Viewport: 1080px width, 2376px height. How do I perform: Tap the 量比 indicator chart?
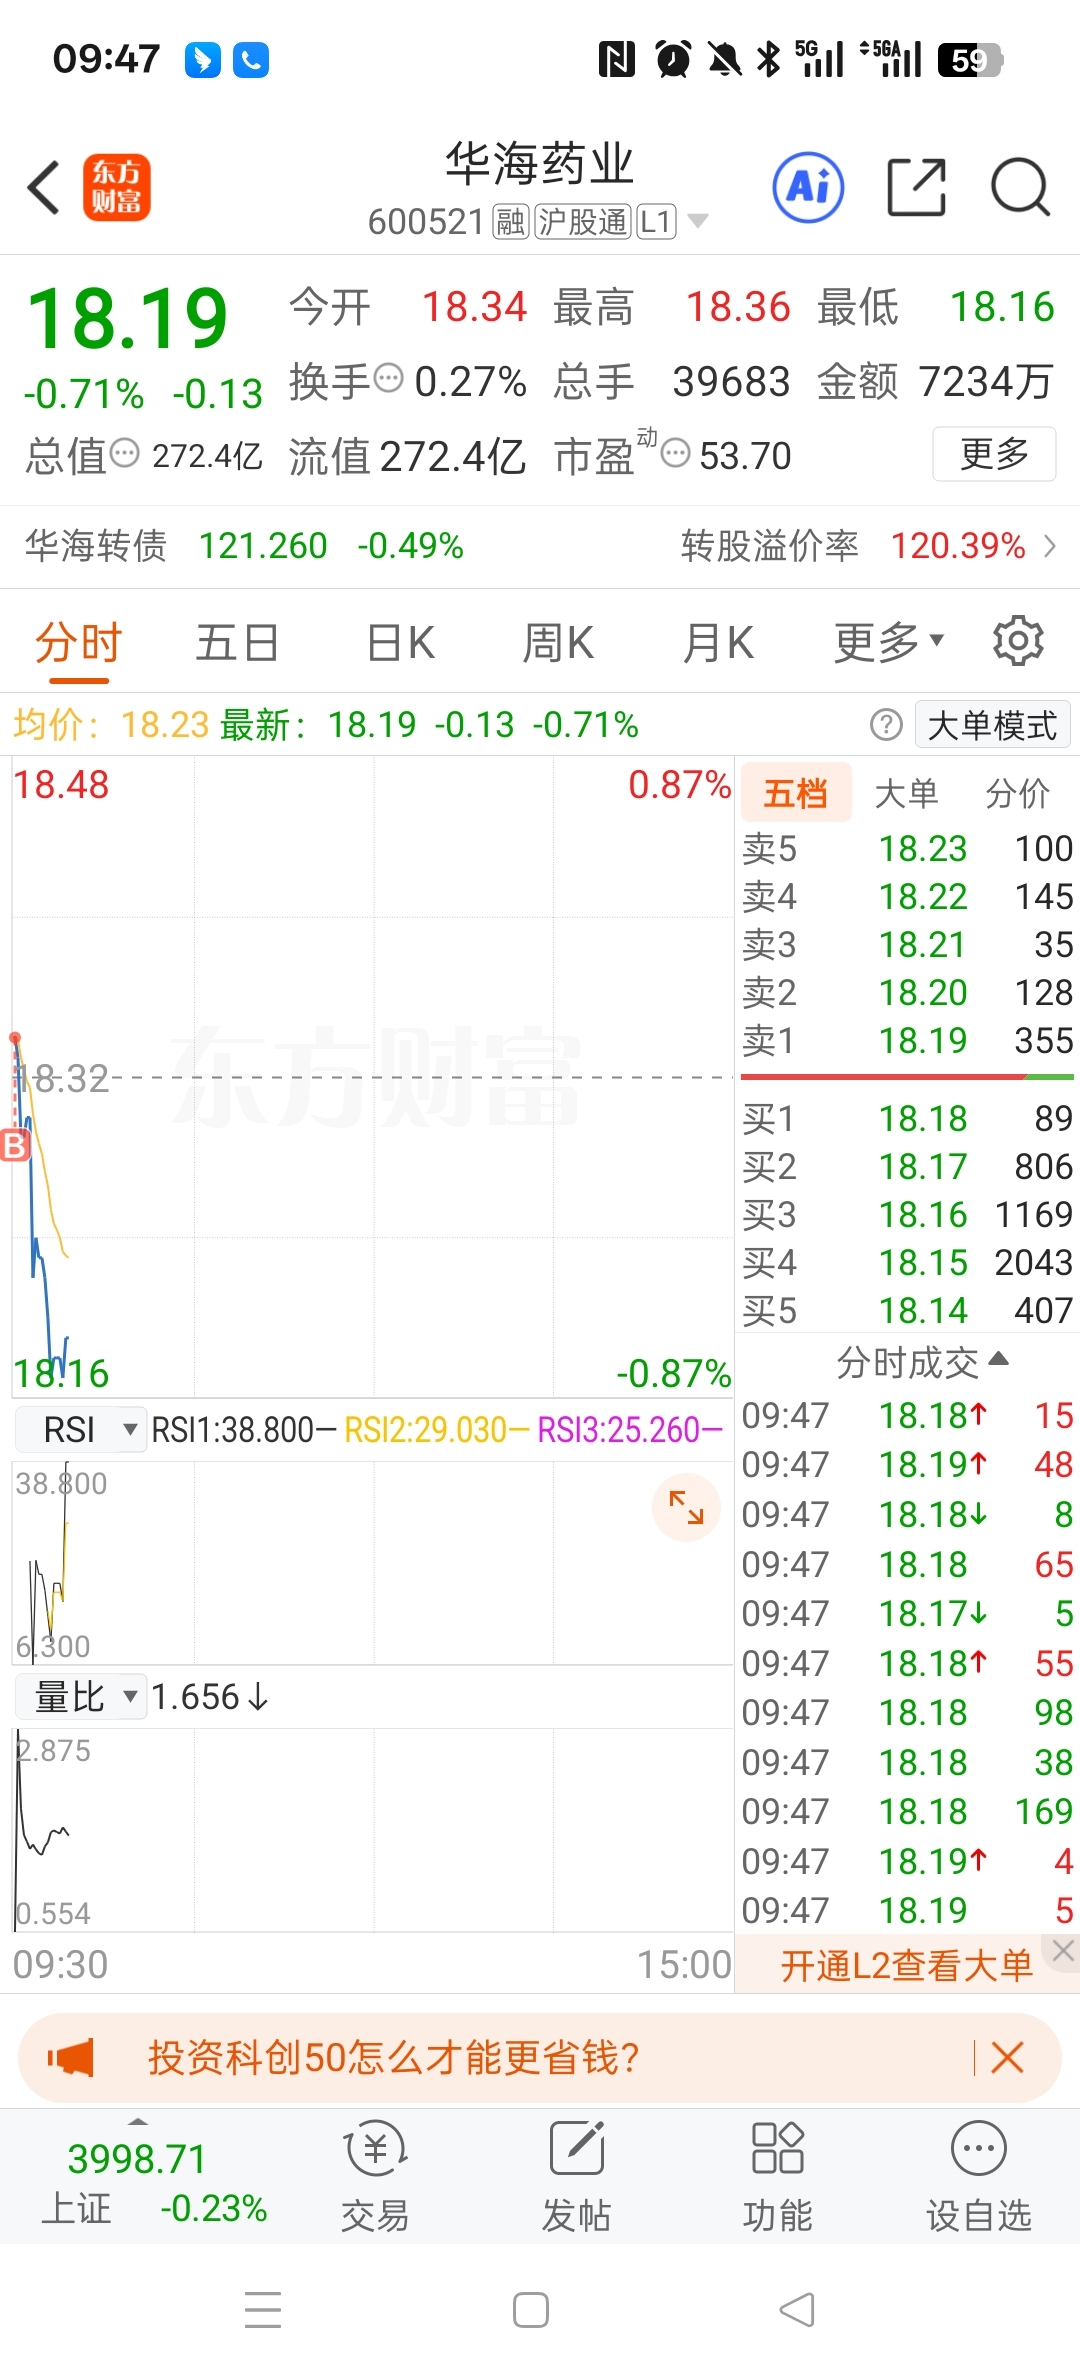click(x=372, y=1830)
